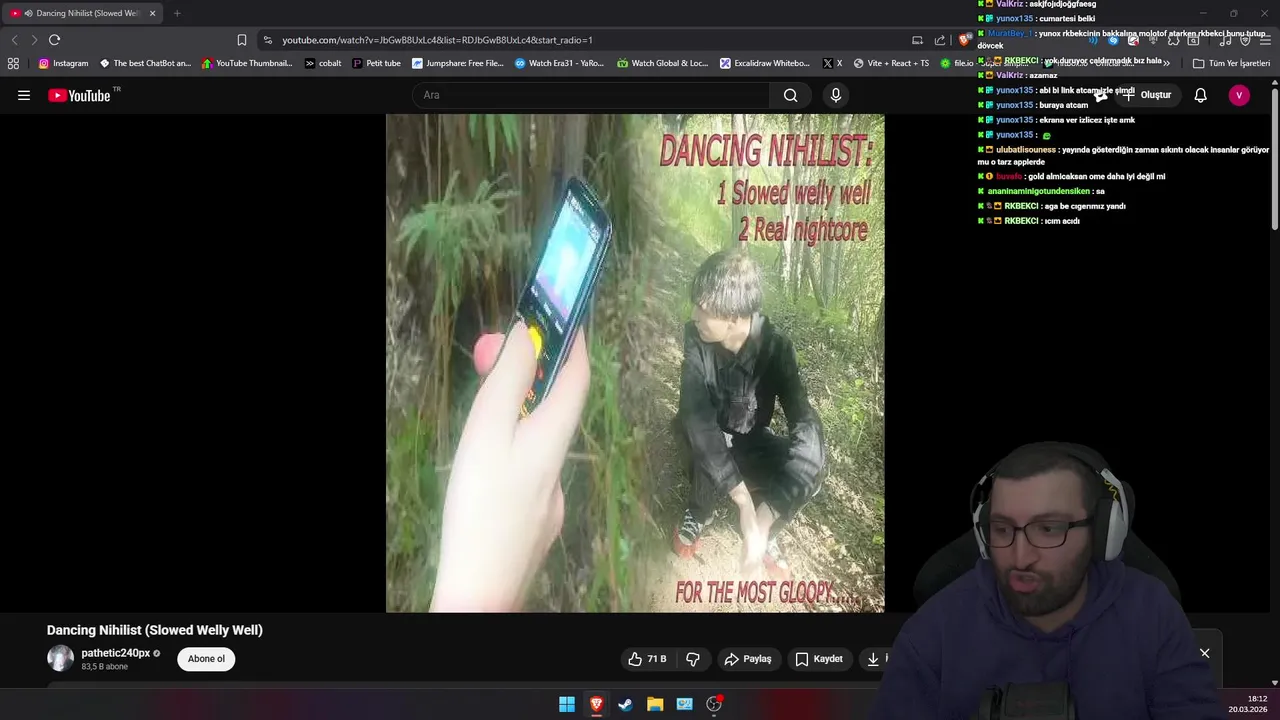This screenshot has height=720, width=1280.
Task: Open the X bookmark
Action: (832, 63)
